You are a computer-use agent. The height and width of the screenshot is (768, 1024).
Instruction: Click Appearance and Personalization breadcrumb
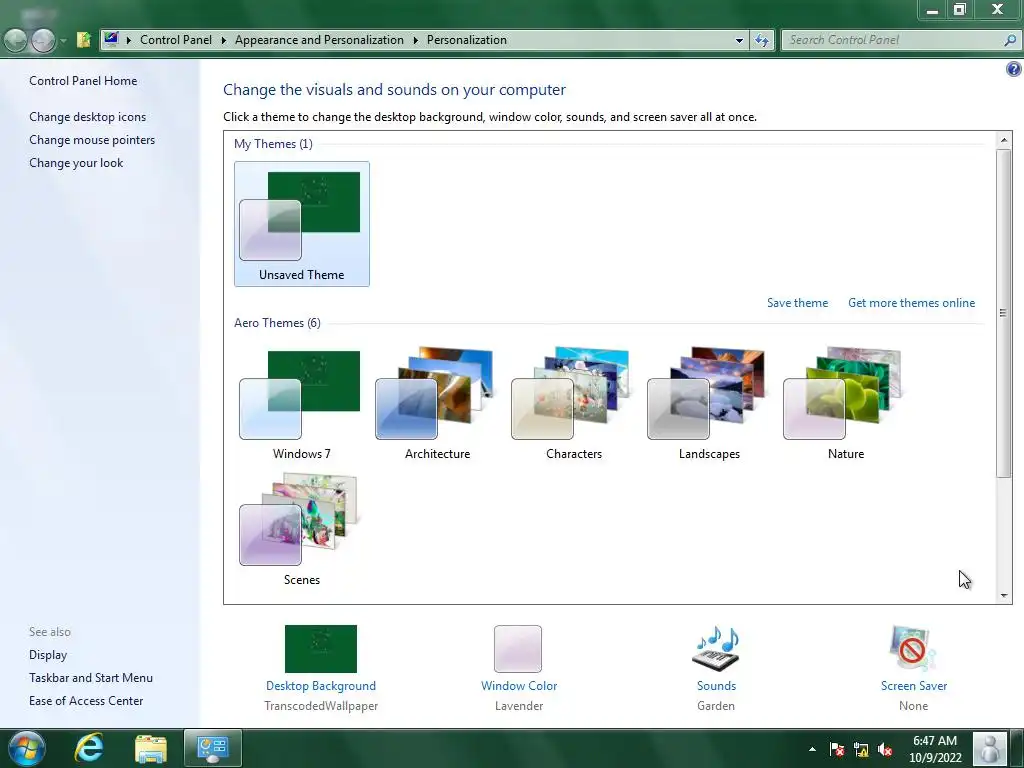[319, 40]
